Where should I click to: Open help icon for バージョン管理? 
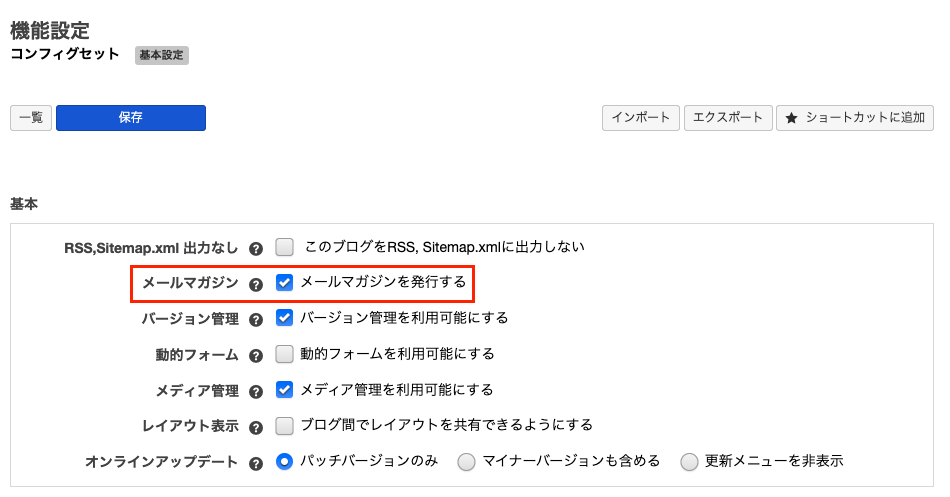tap(256, 320)
